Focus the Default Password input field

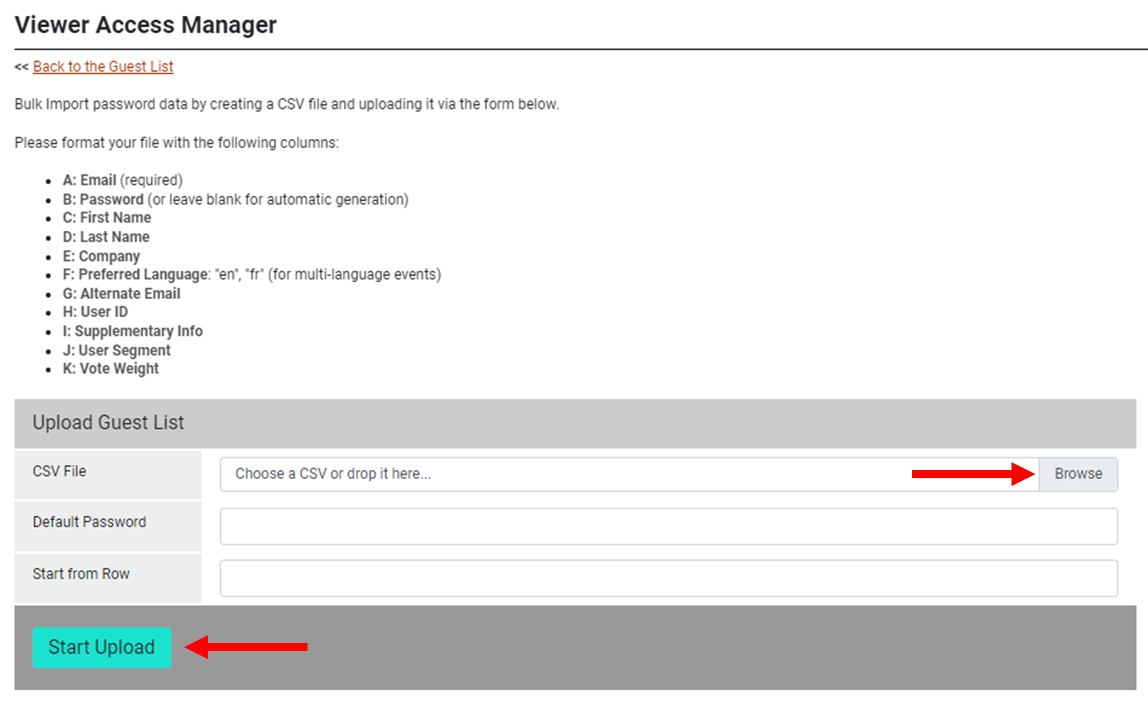point(668,526)
